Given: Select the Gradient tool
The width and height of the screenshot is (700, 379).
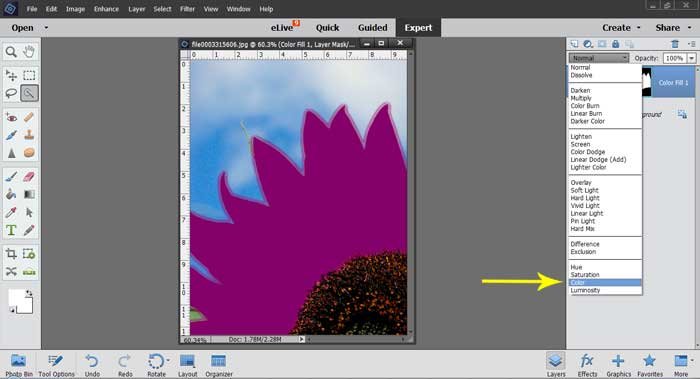Looking at the screenshot, I should pos(29,195).
